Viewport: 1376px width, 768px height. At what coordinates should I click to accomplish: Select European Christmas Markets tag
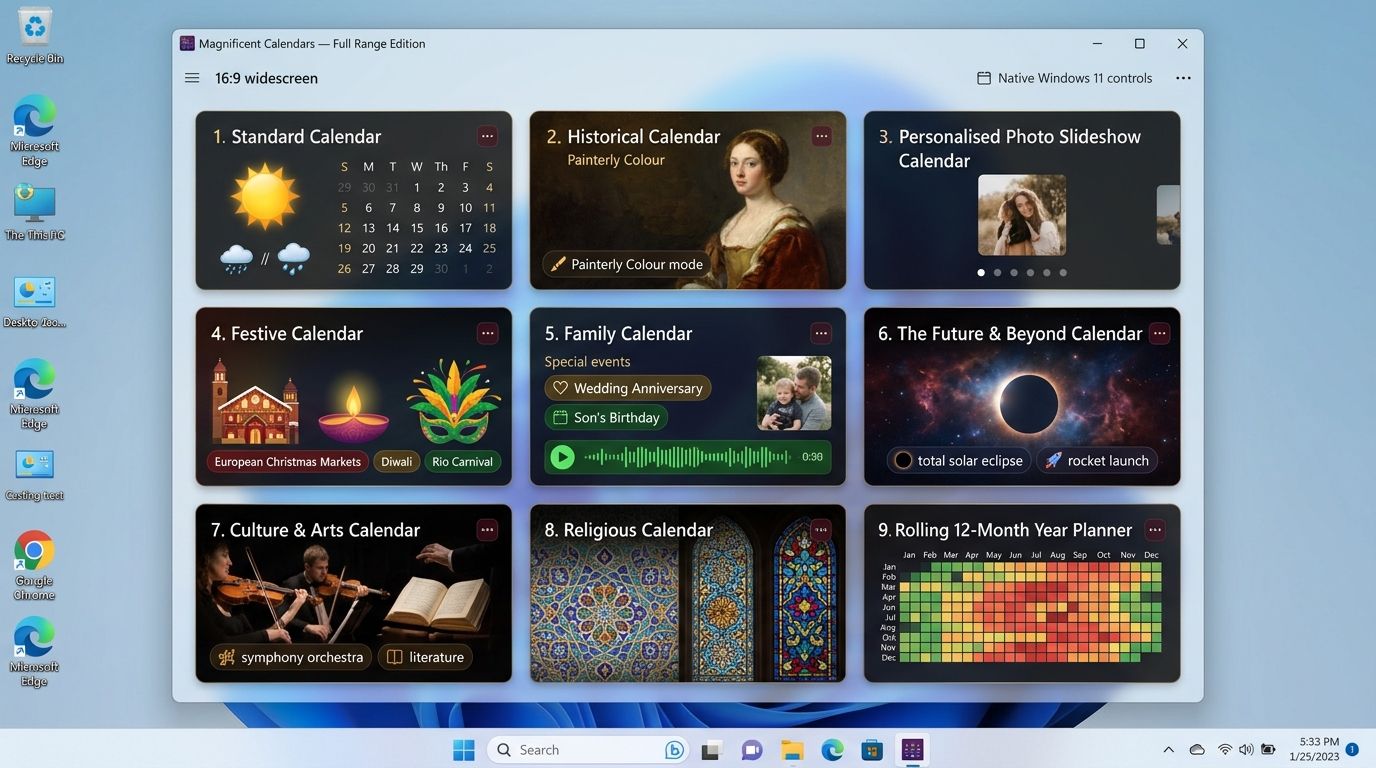(287, 462)
